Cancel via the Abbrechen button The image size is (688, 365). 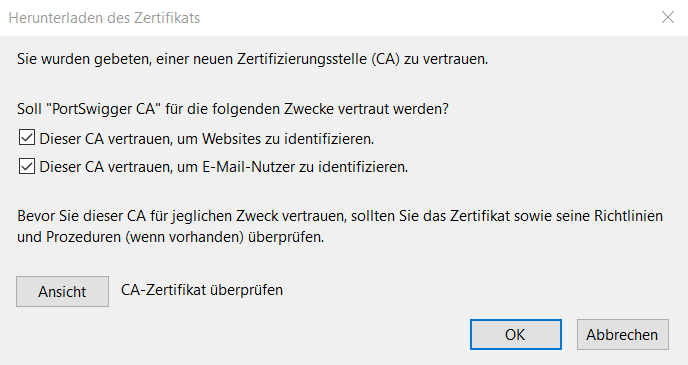pyautogui.click(x=623, y=335)
